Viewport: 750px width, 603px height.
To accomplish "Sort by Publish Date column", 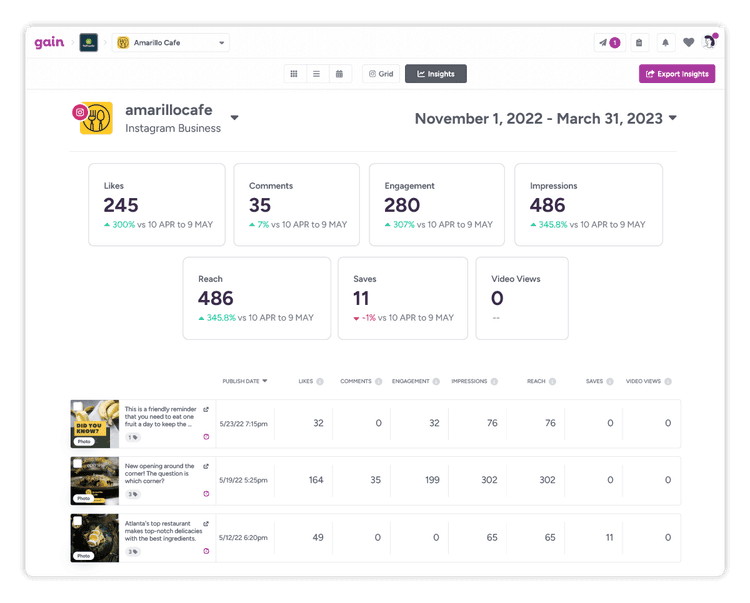I will click(x=245, y=381).
